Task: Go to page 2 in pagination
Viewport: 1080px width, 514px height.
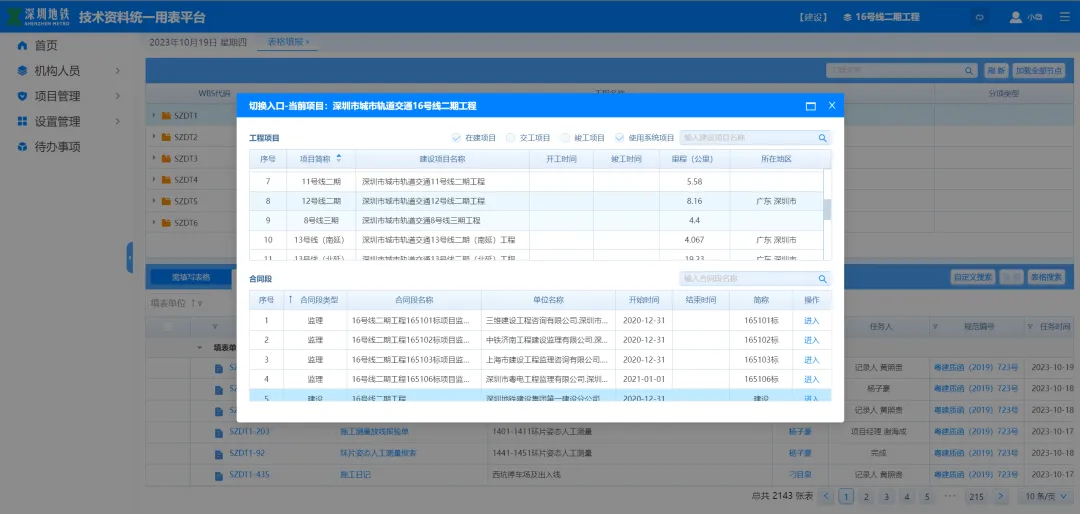Action: tap(866, 496)
